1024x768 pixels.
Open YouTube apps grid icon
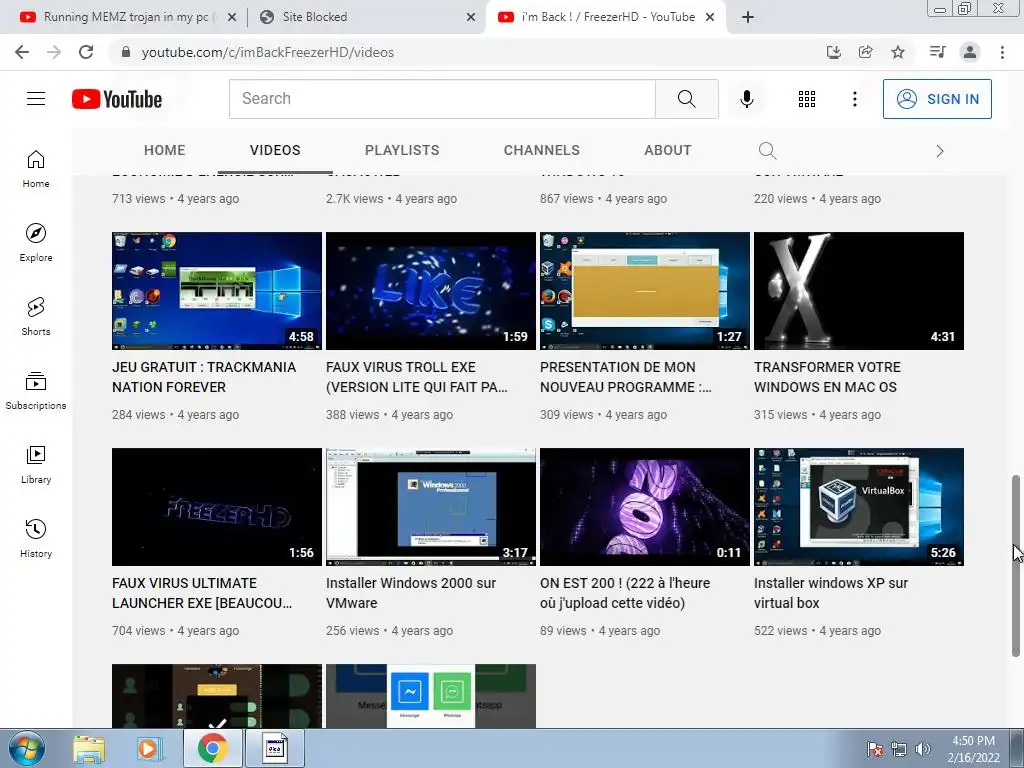tap(807, 99)
